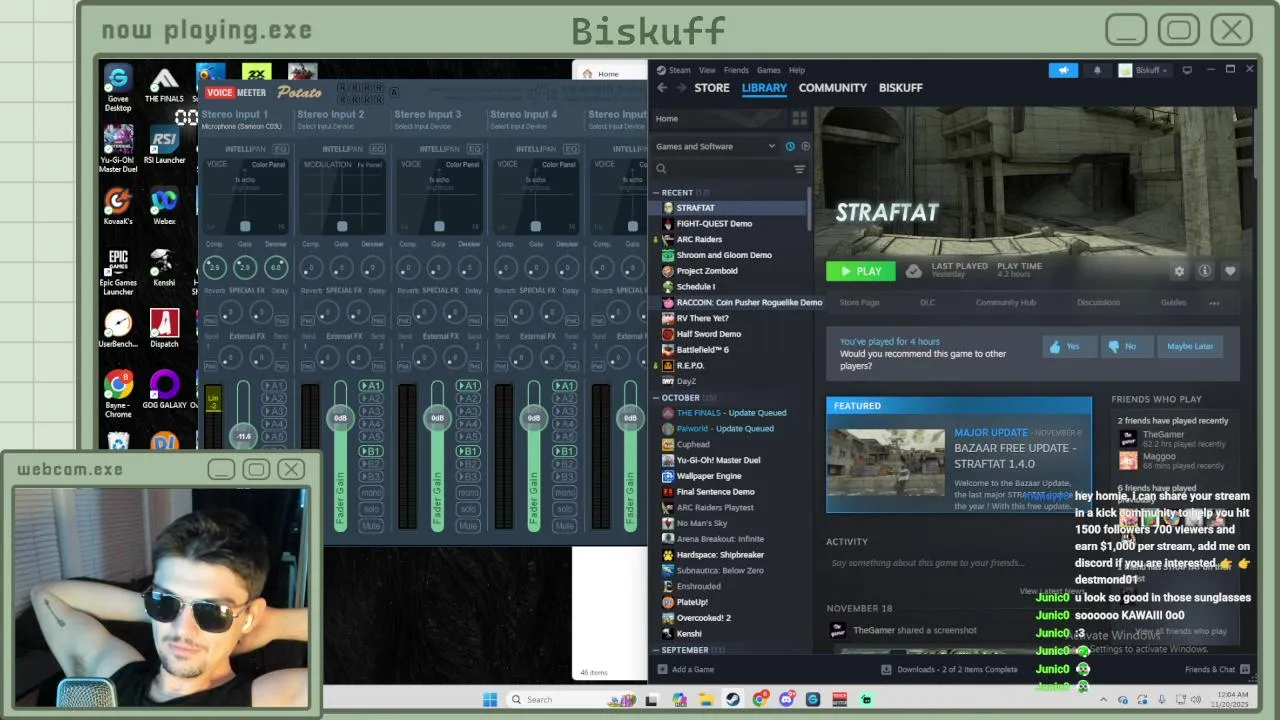Screen dimensions: 1280x720
Task: Open Friends & Chat in Steam
Action: tap(1217, 669)
